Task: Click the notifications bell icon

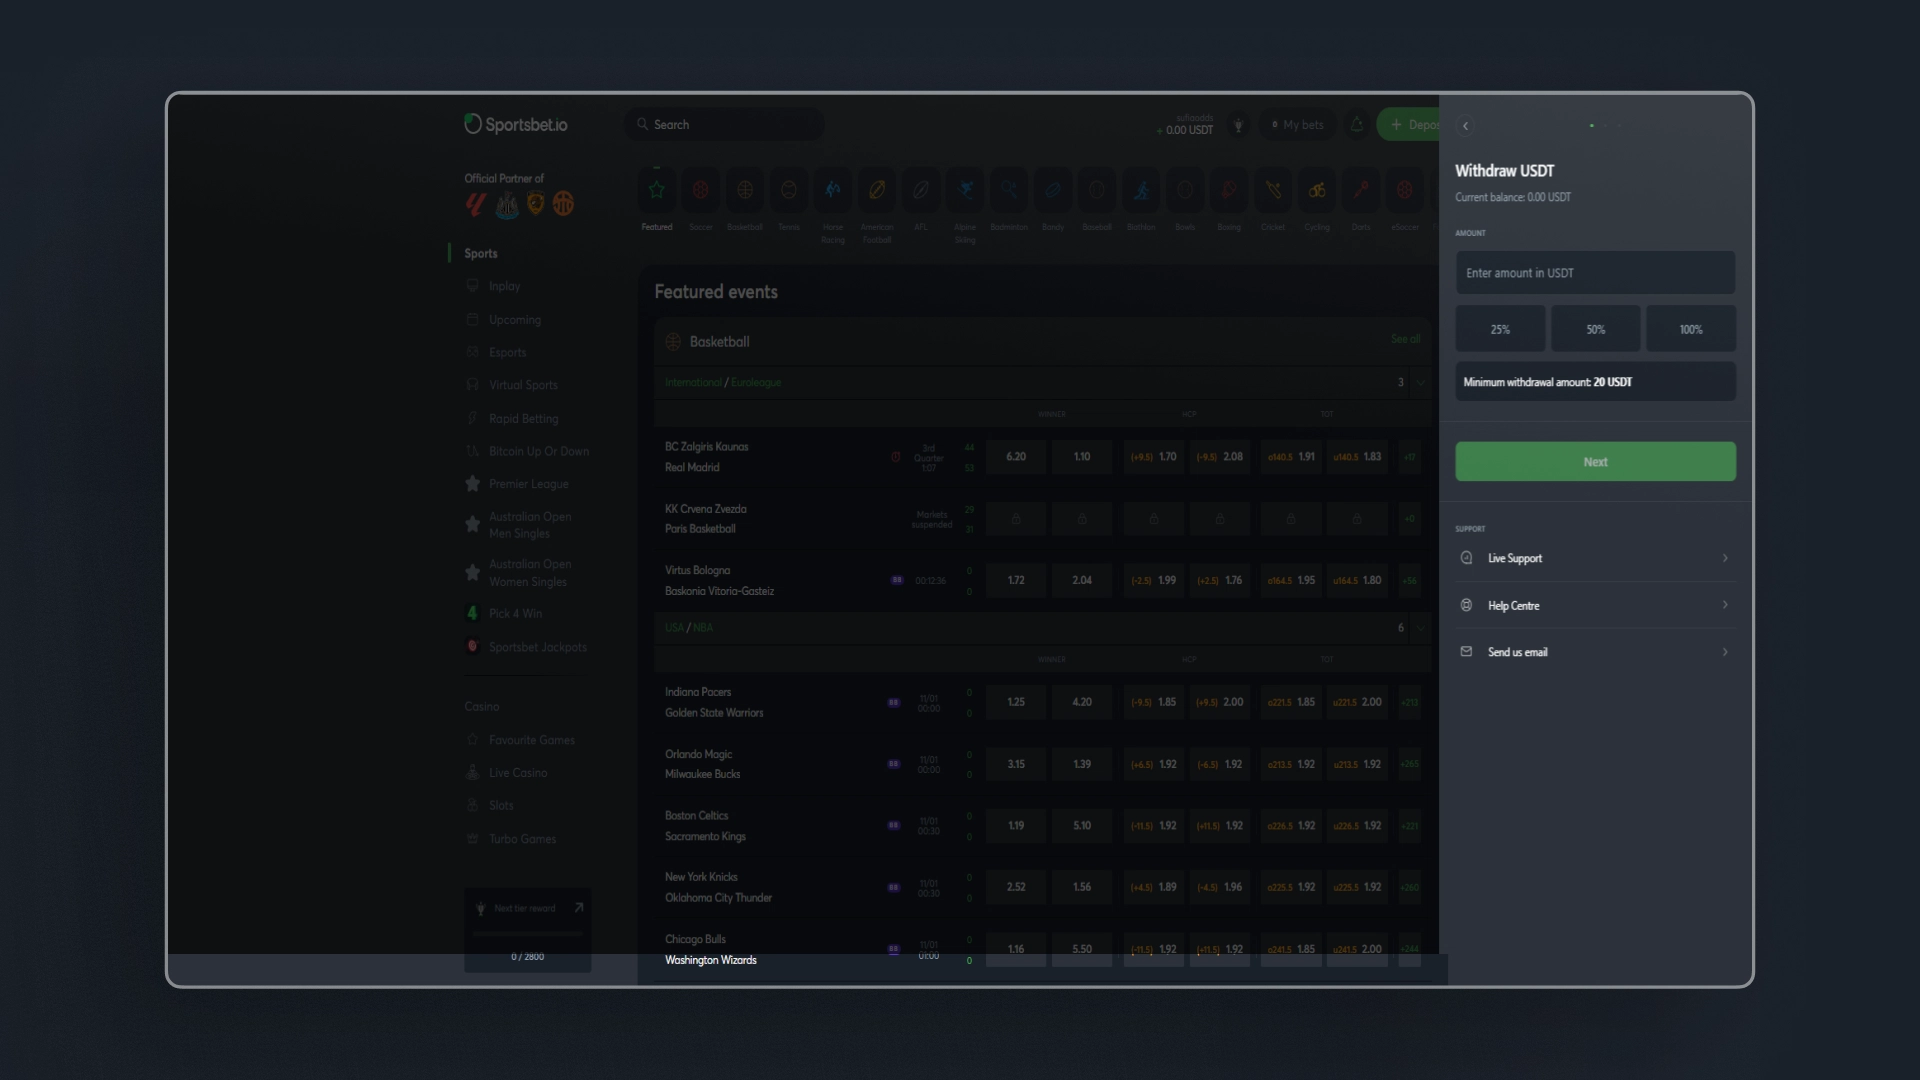Action: click(1357, 124)
